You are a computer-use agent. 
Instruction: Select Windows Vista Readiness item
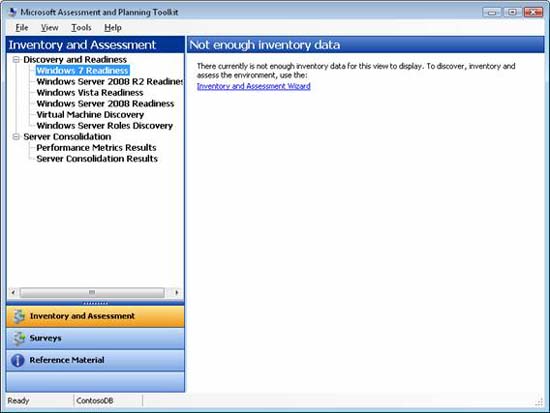click(x=90, y=93)
